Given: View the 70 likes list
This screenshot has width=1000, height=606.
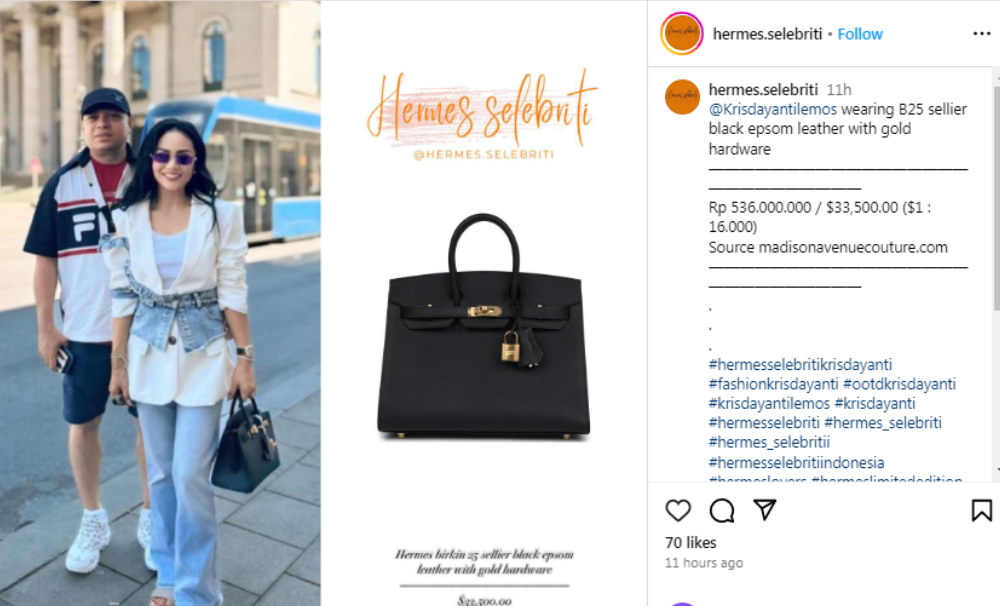Looking at the screenshot, I should click(x=691, y=543).
